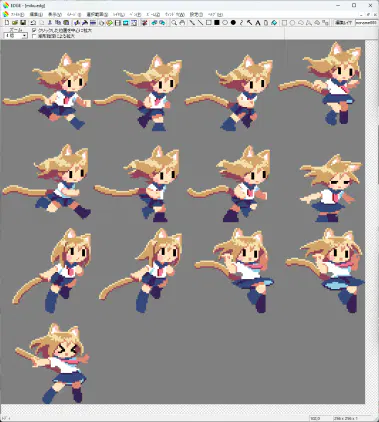Open the settings menu

196,14
